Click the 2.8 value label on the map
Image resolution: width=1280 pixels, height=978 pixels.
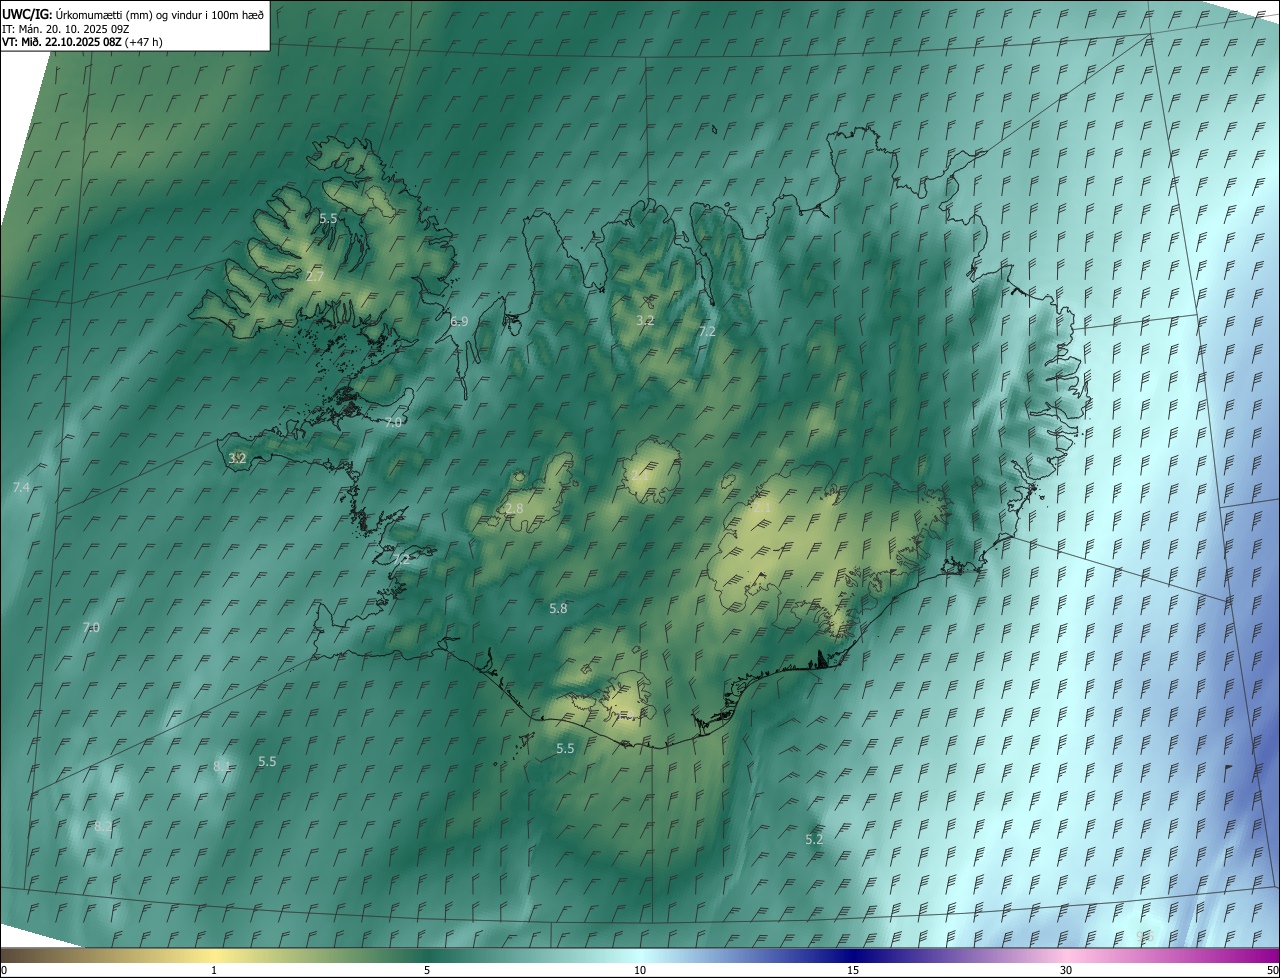coord(514,509)
